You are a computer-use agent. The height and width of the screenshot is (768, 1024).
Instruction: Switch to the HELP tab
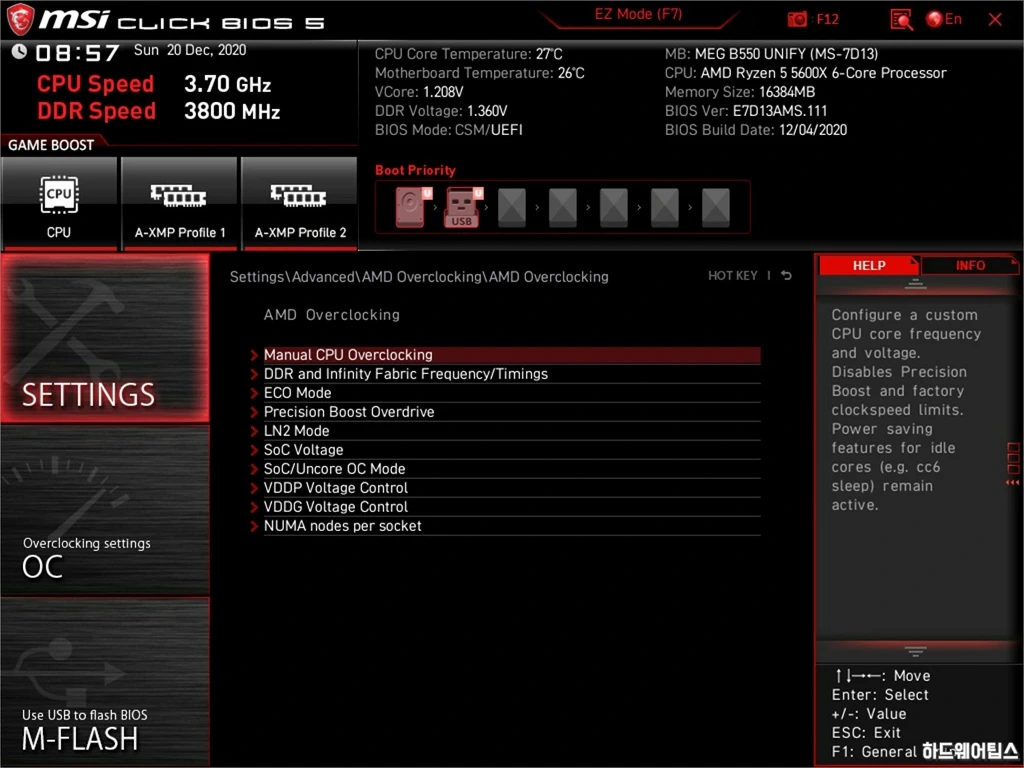point(868,266)
